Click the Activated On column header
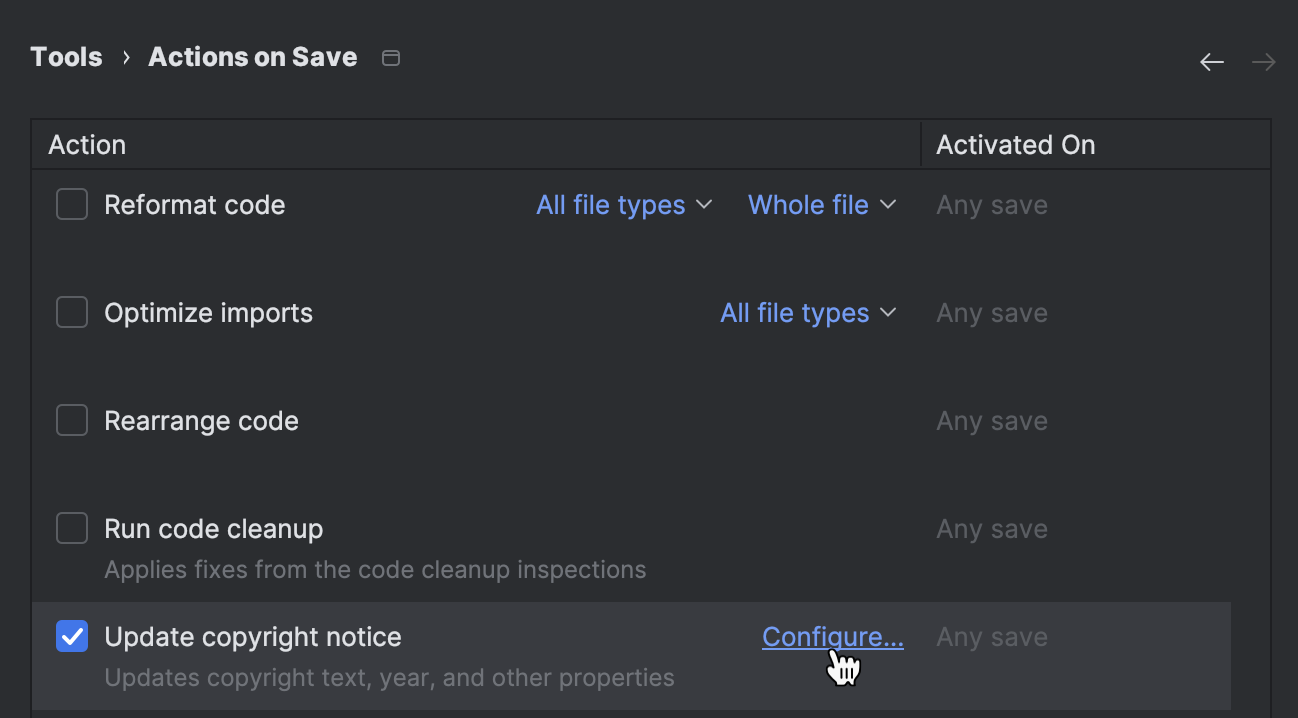The width and height of the screenshot is (1298, 718). [x=1015, y=144]
